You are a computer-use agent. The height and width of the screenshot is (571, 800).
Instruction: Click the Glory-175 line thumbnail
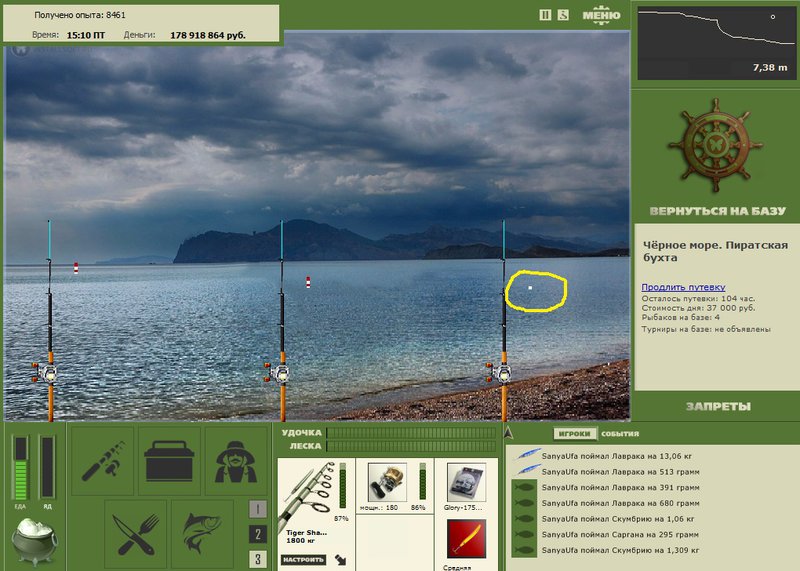[x=466, y=482]
